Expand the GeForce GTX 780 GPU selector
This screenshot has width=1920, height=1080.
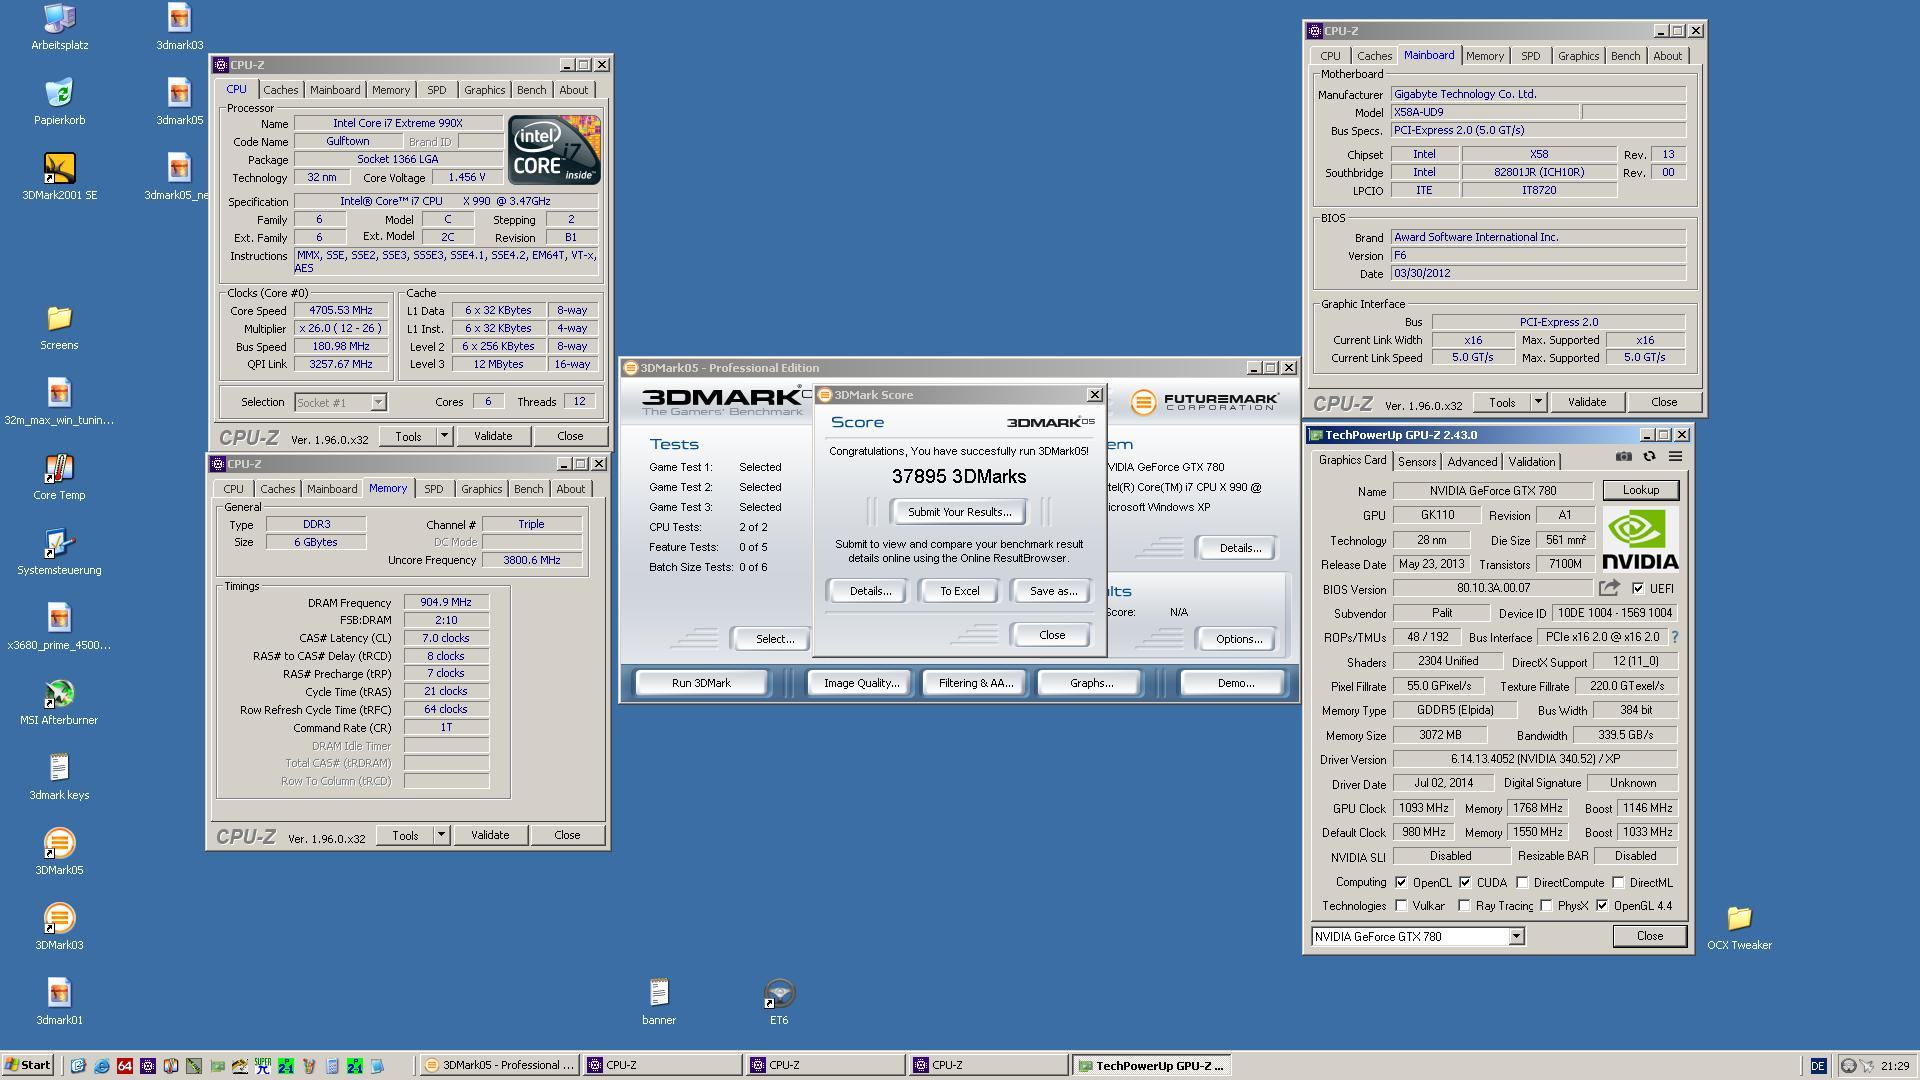(1516, 936)
